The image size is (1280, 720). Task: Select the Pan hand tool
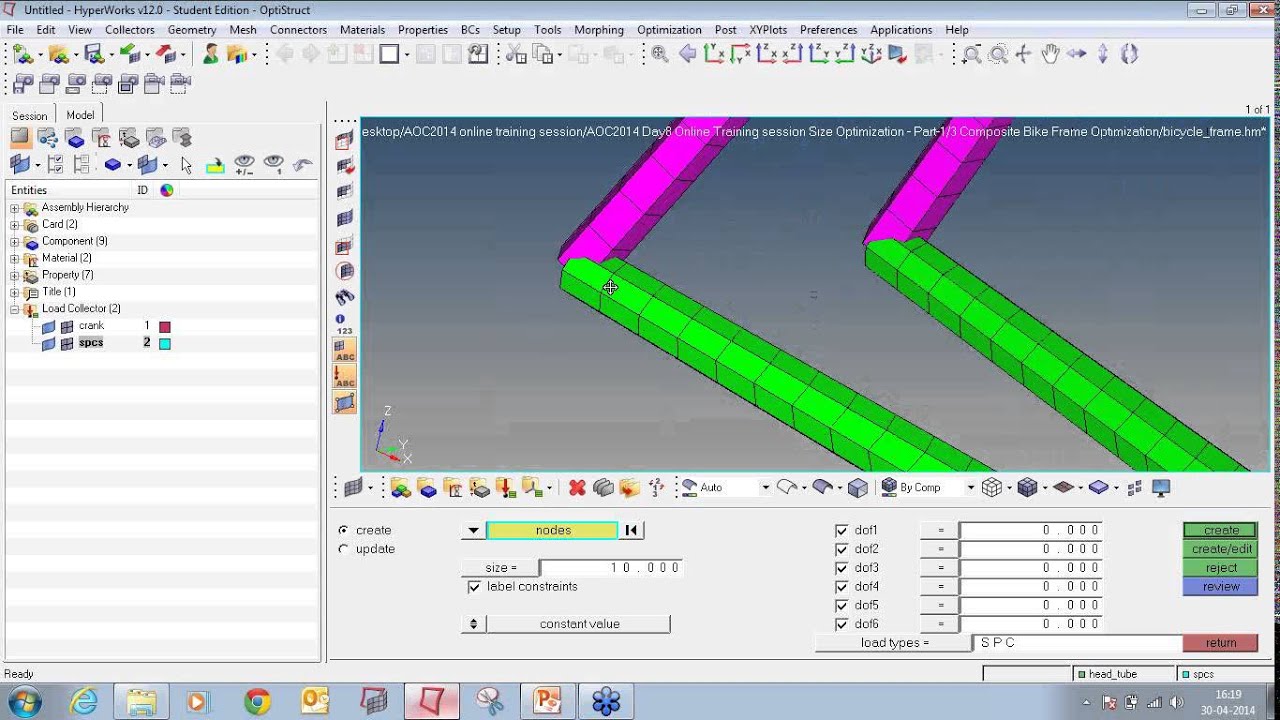tap(1049, 55)
